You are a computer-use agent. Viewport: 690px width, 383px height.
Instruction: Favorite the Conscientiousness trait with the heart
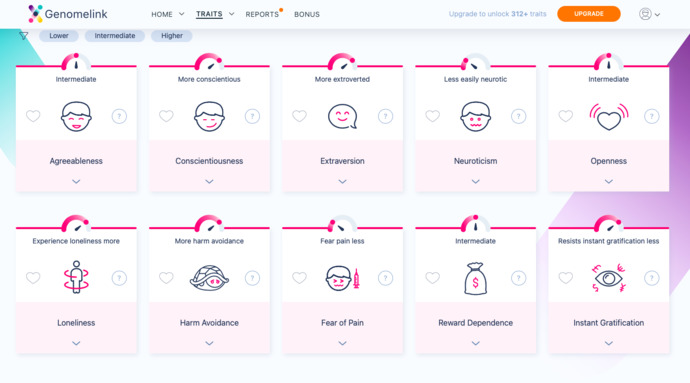pos(166,116)
